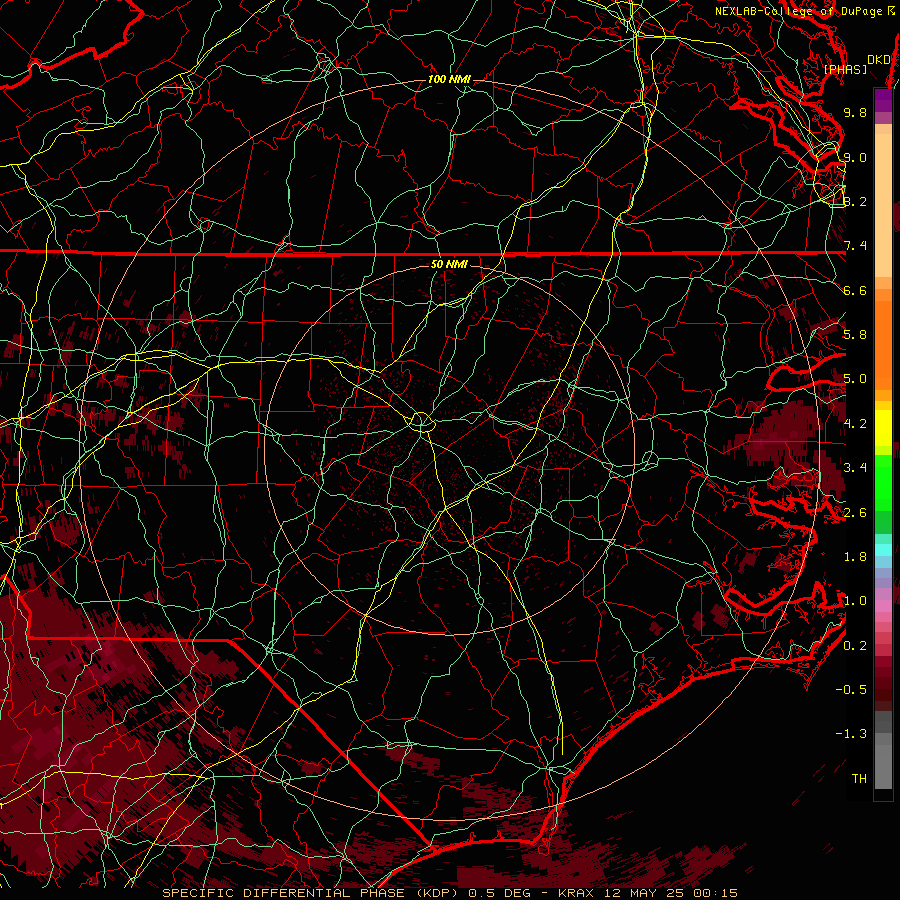Click the 4.2 value on the color scale

[x=855, y=424]
